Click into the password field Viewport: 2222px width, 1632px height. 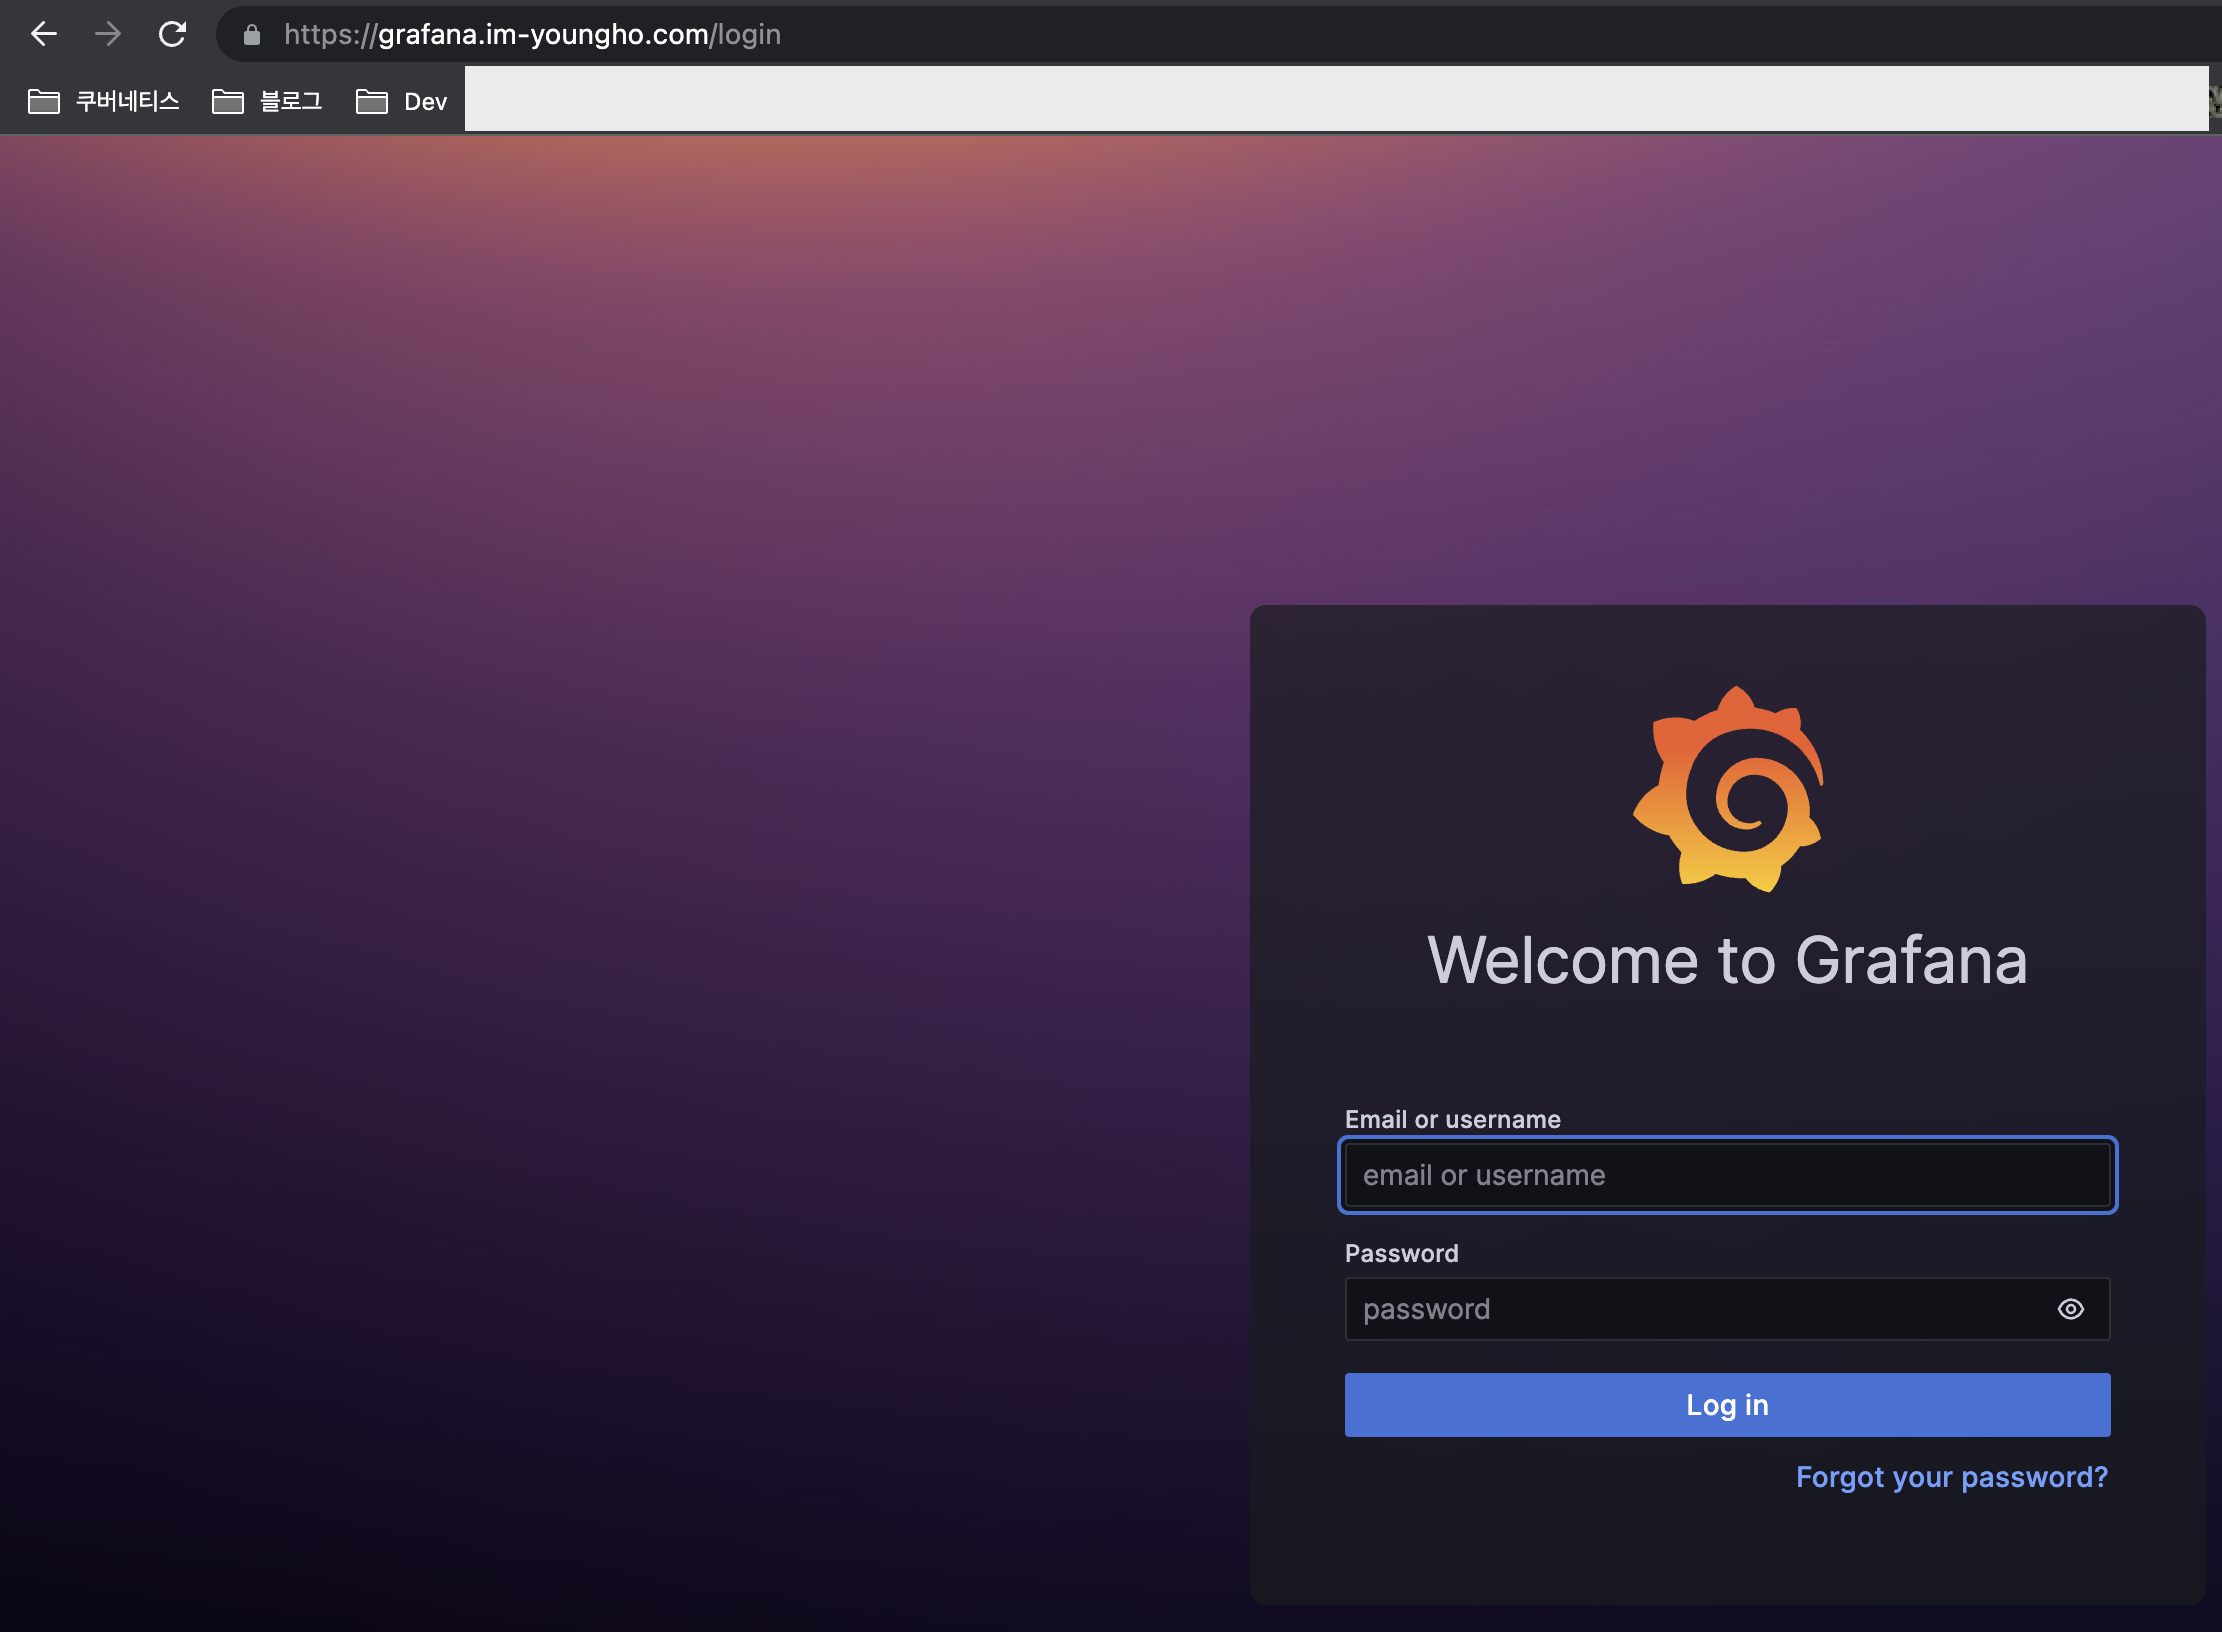tap(1690, 1309)
